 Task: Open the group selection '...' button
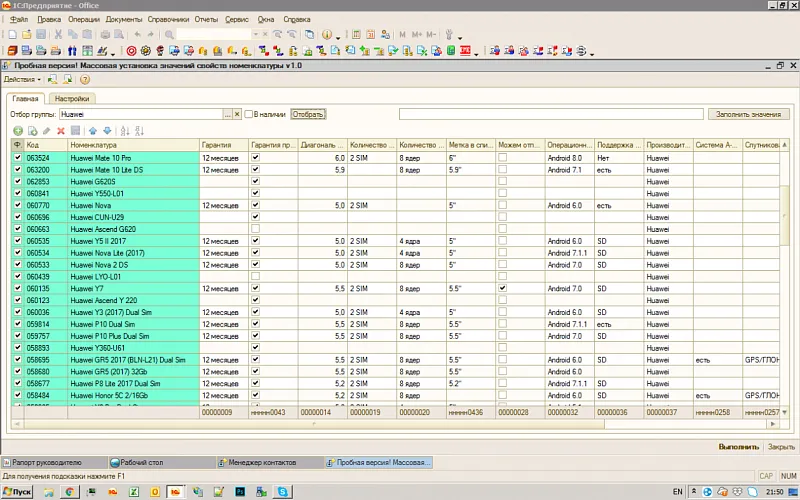(x=228, y=114)
